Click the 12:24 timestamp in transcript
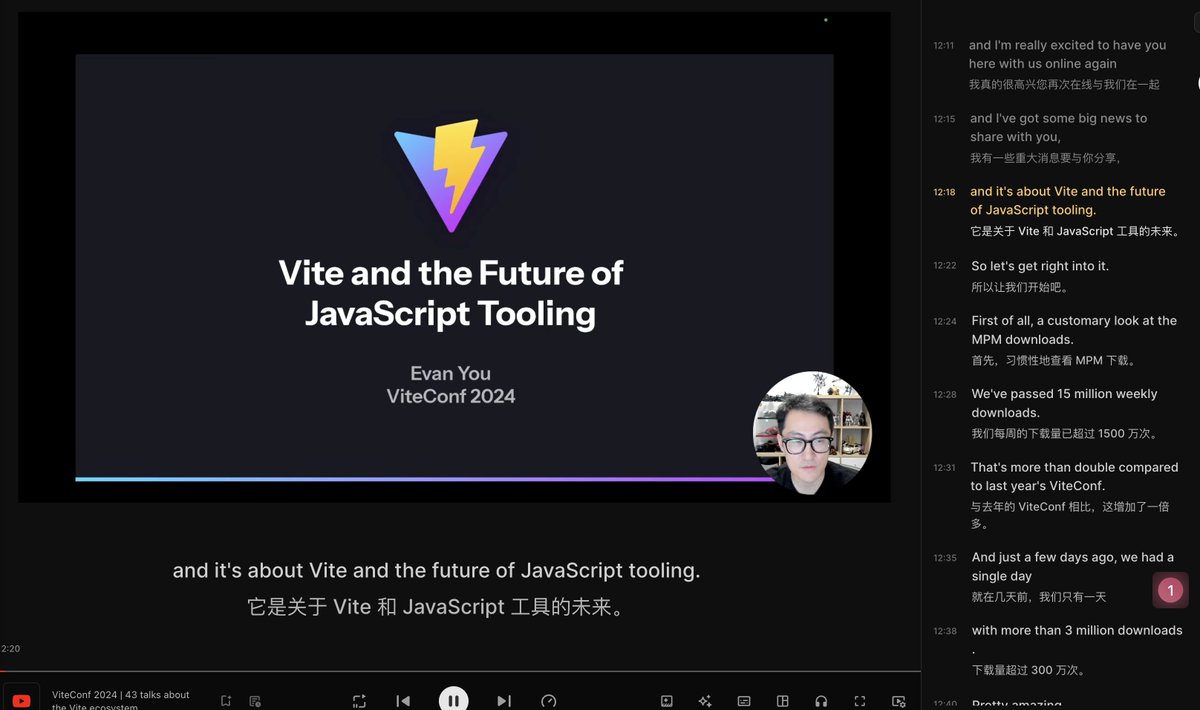 944,322
